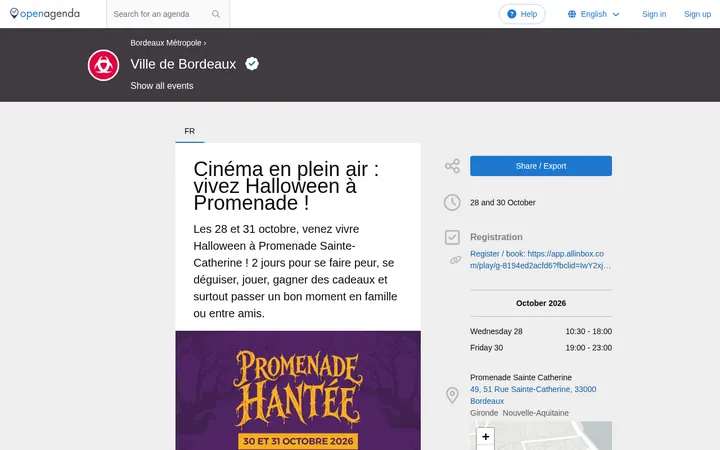Open the Bordeaux Métropole breadcrumb

pos(166,43)
